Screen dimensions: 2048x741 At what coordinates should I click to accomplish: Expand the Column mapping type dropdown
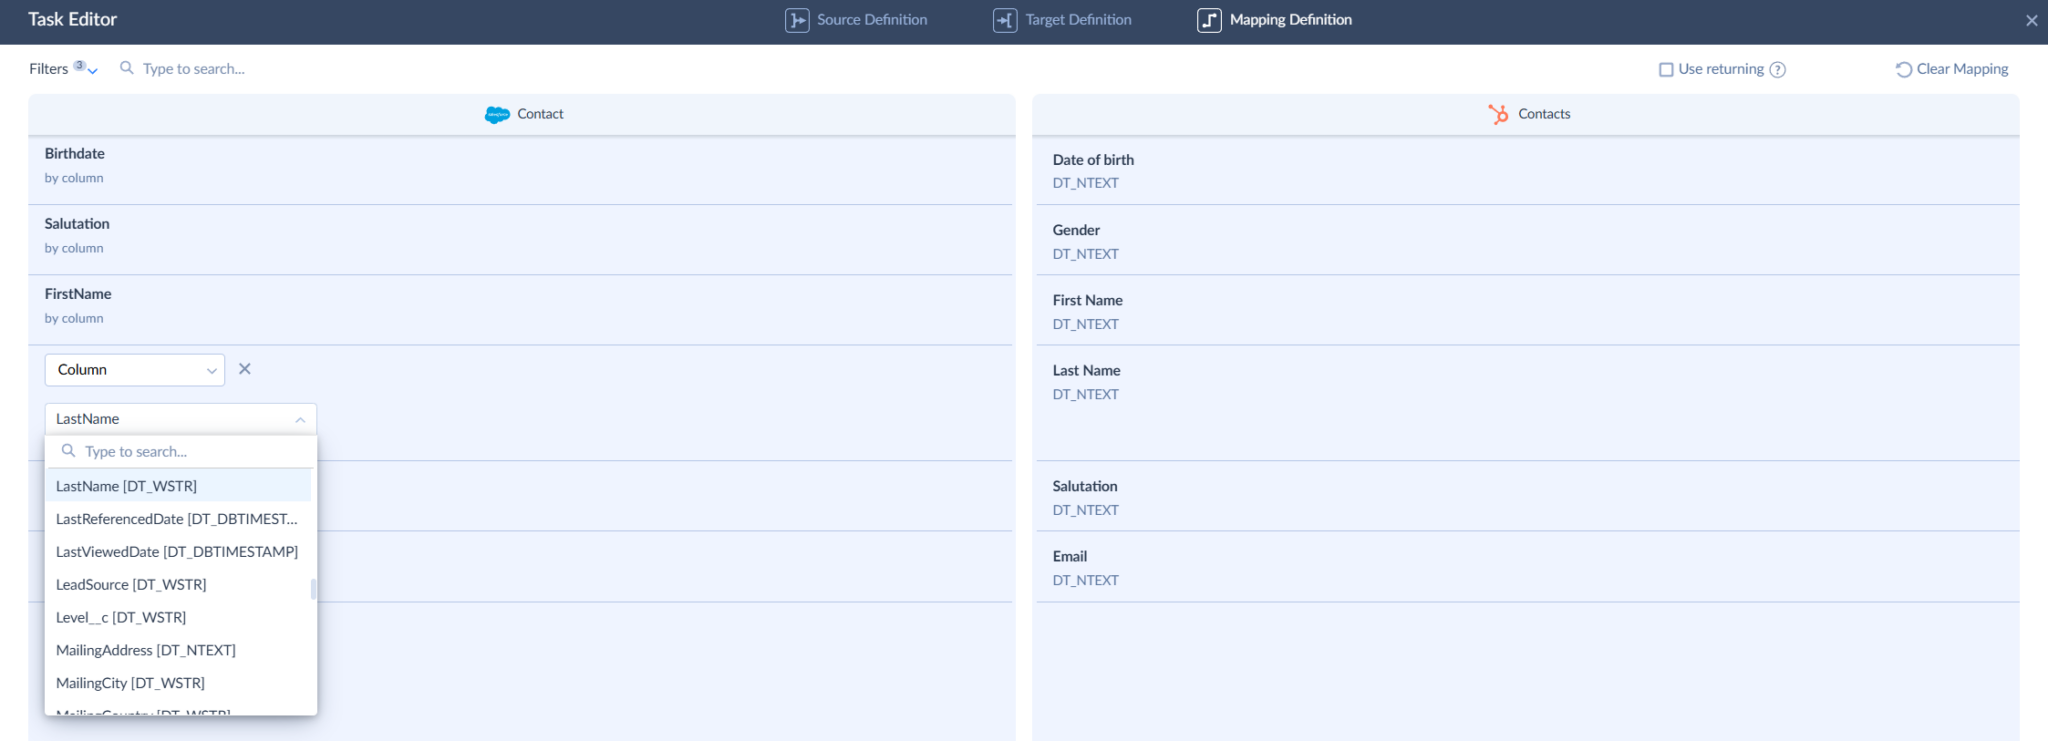click(134, 370)
